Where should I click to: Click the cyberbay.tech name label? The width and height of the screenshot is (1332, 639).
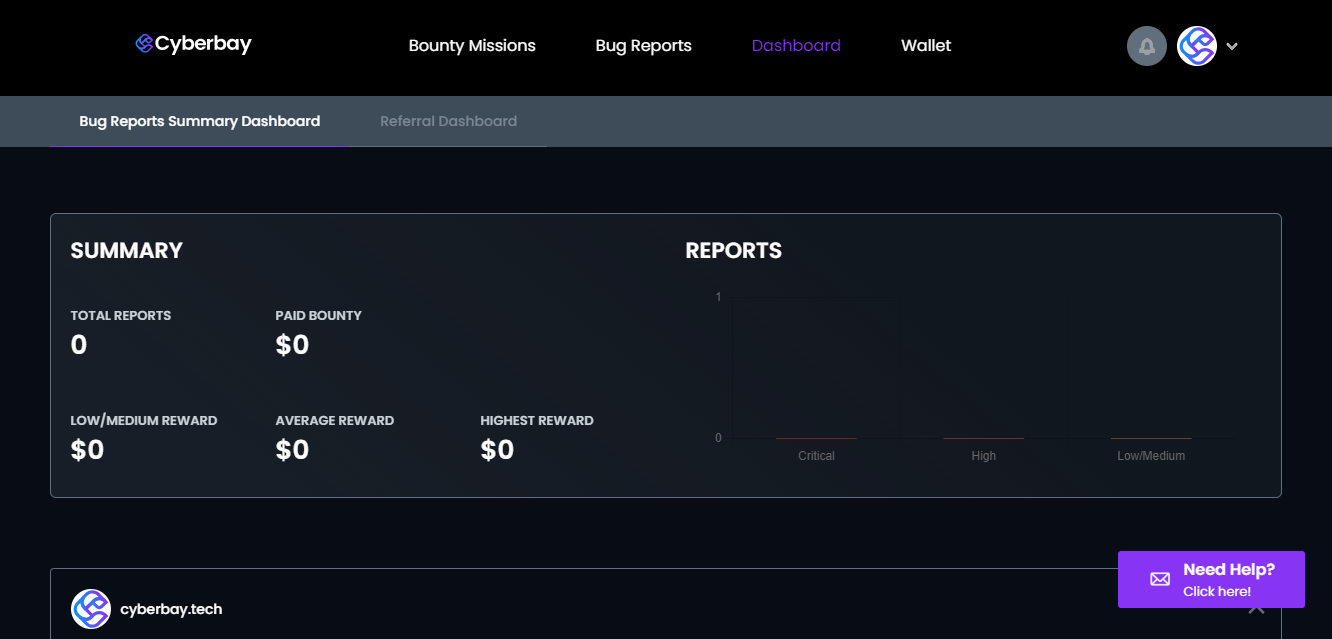(x=171, y=609)
